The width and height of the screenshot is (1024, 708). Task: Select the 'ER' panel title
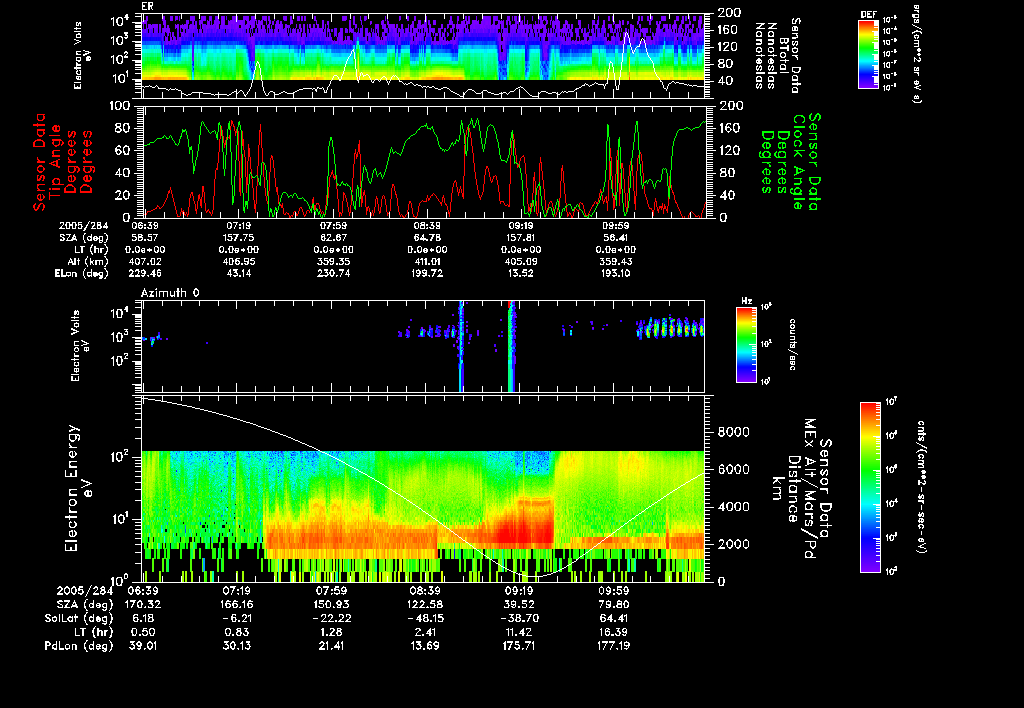147,6
